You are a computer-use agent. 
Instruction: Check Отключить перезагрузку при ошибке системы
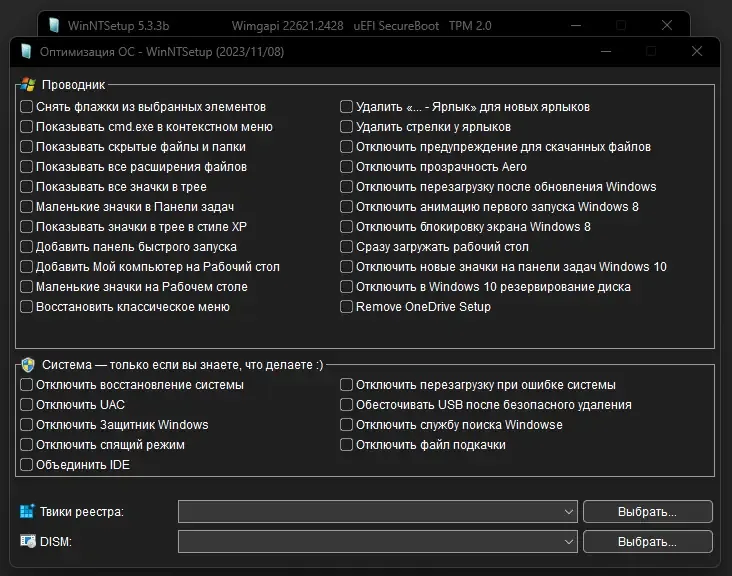pyautogui.click(x=346, y=385)
